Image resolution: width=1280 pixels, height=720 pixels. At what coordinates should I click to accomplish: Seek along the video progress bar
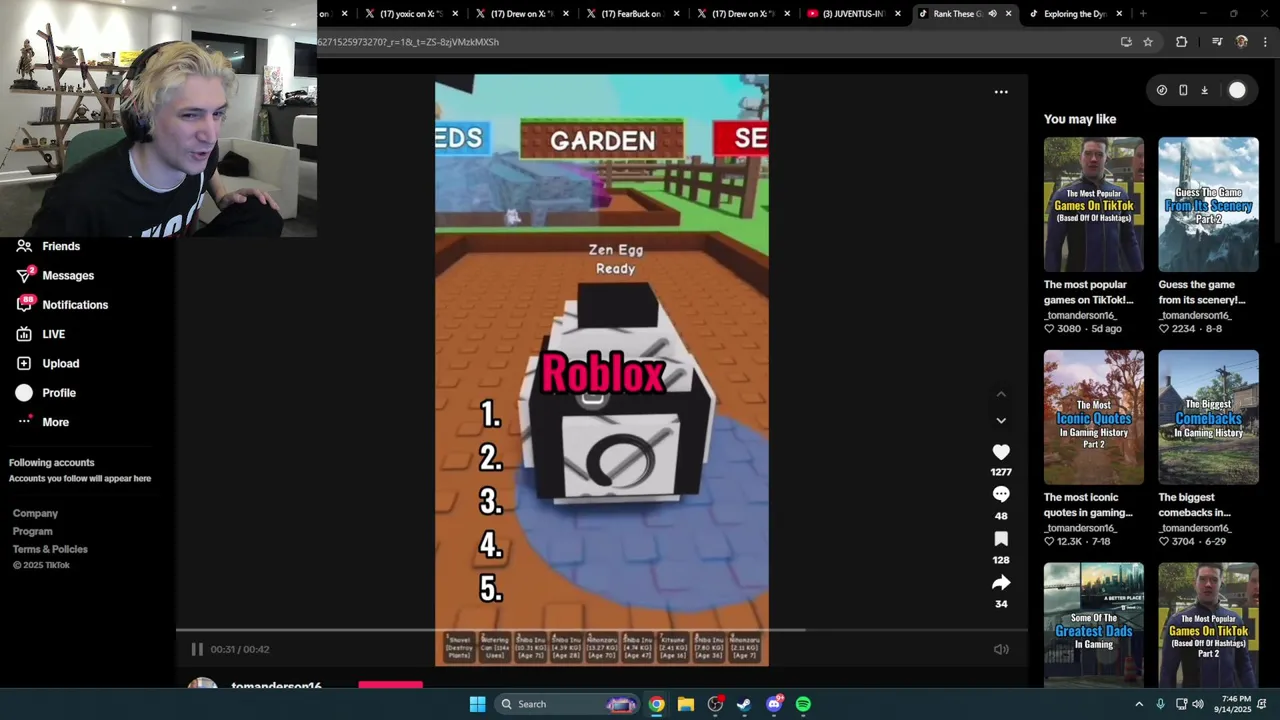coord(602,630)
